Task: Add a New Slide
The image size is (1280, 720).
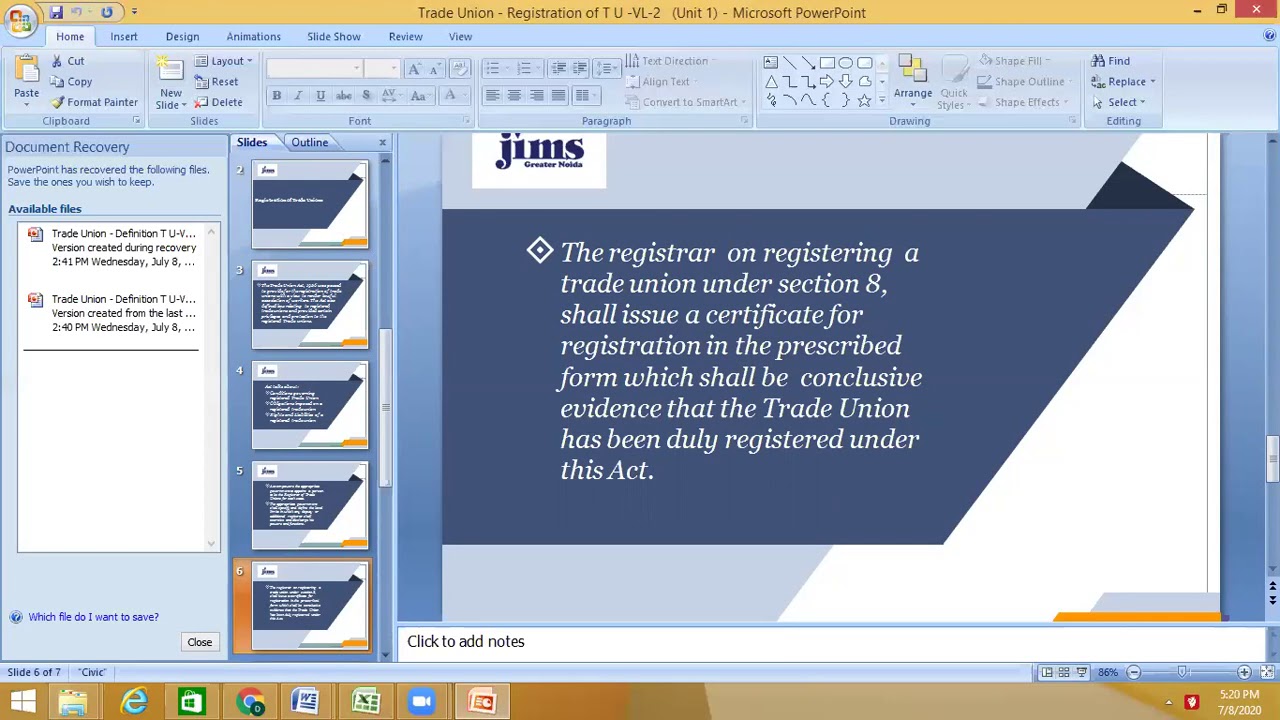Action: [x=171, y=82]
